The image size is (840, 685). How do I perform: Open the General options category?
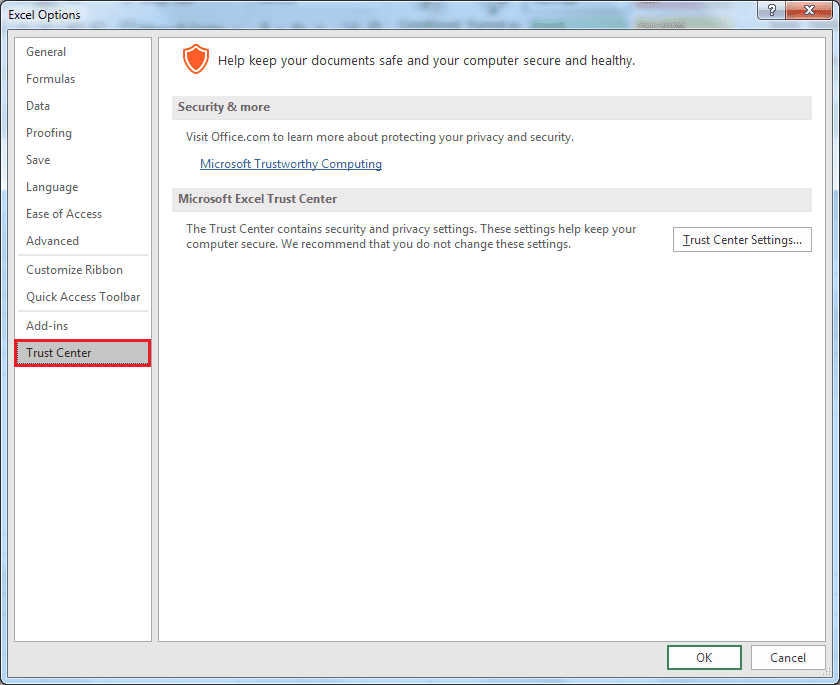(83, 52)
